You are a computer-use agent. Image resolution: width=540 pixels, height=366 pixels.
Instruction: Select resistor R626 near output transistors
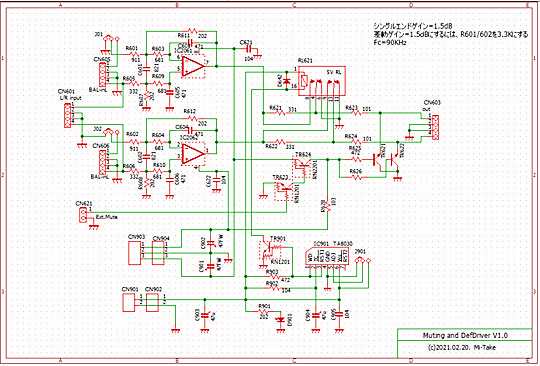(x=356, y=177)
